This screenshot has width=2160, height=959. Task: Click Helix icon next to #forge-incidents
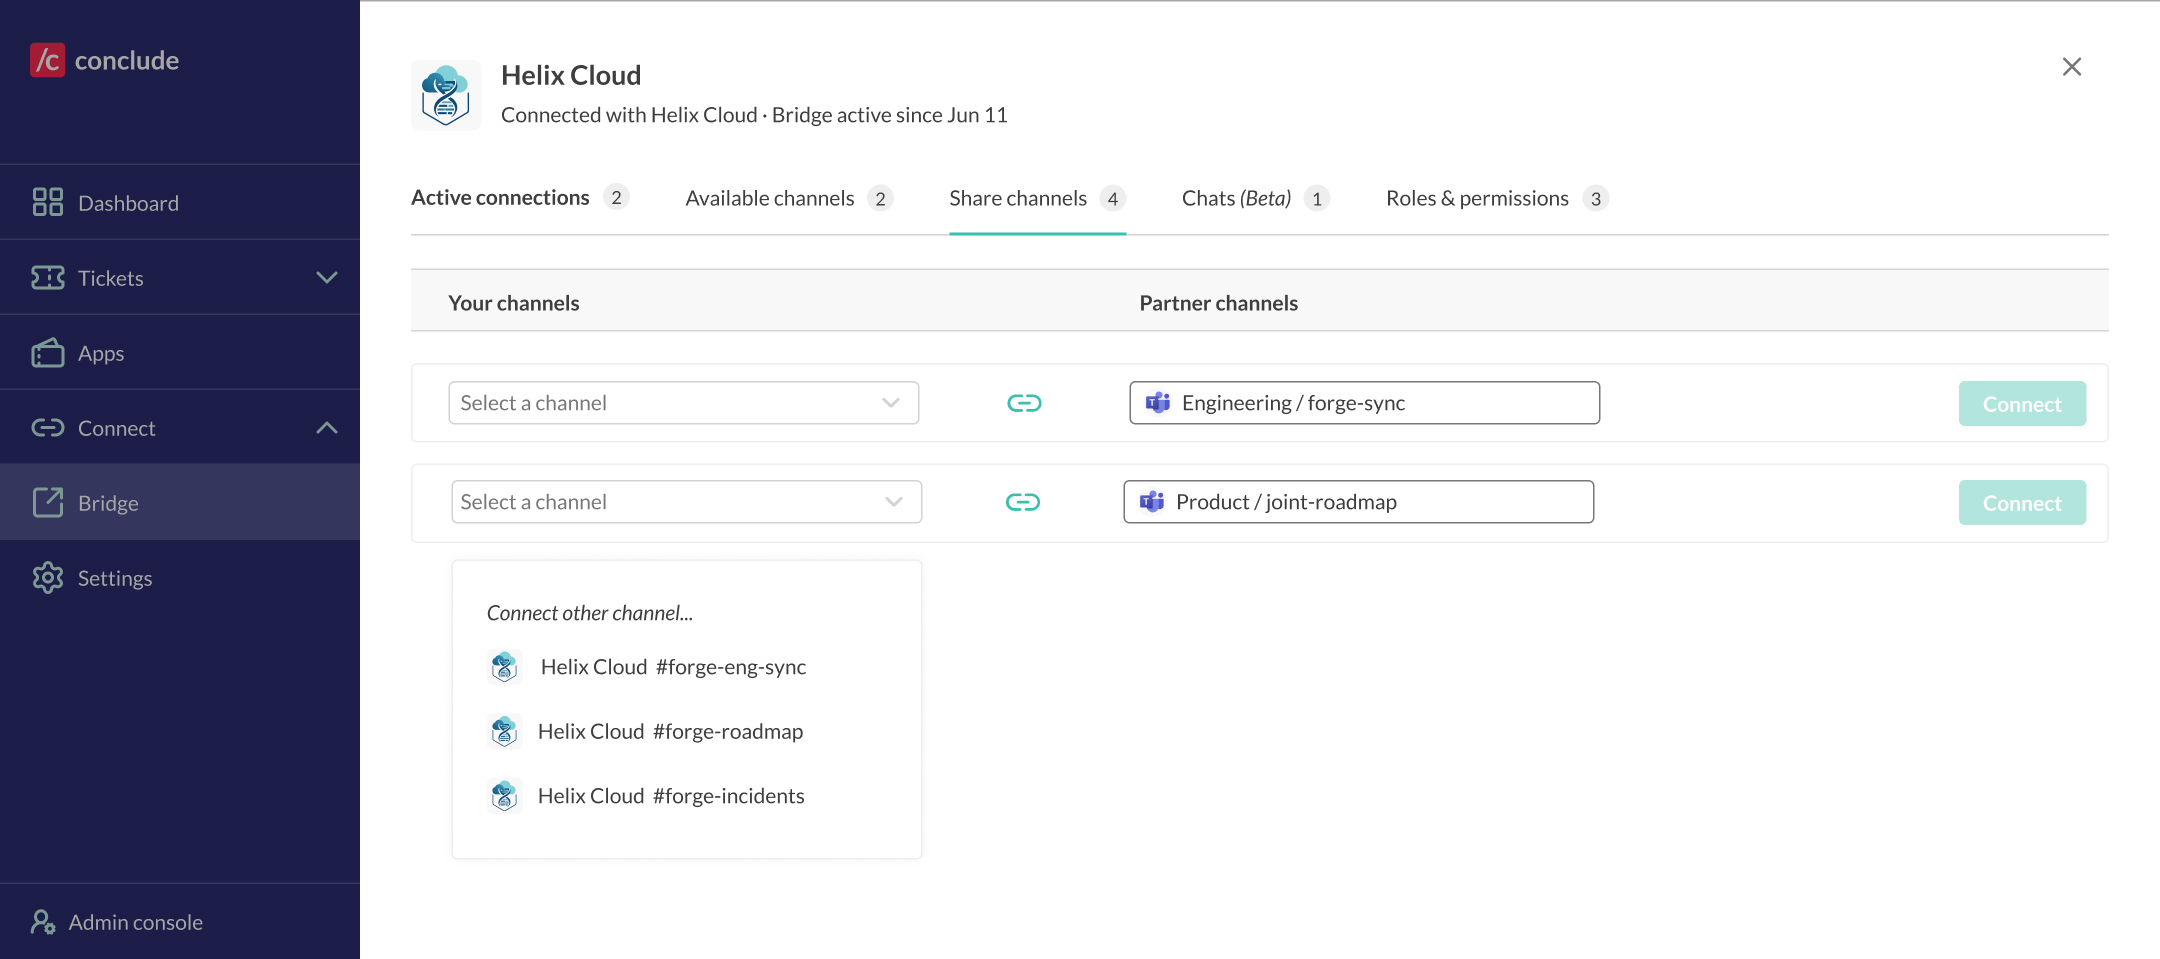pyautogui.click(x=504, y=796)
